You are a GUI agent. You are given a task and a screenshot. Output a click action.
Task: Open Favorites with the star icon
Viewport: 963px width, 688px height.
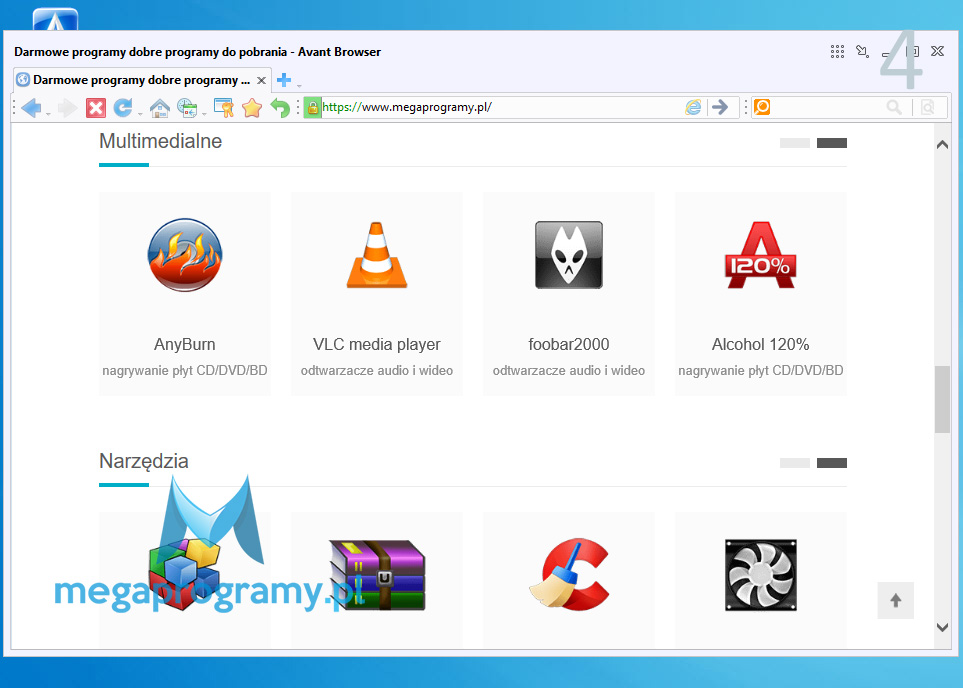point(252,108)
